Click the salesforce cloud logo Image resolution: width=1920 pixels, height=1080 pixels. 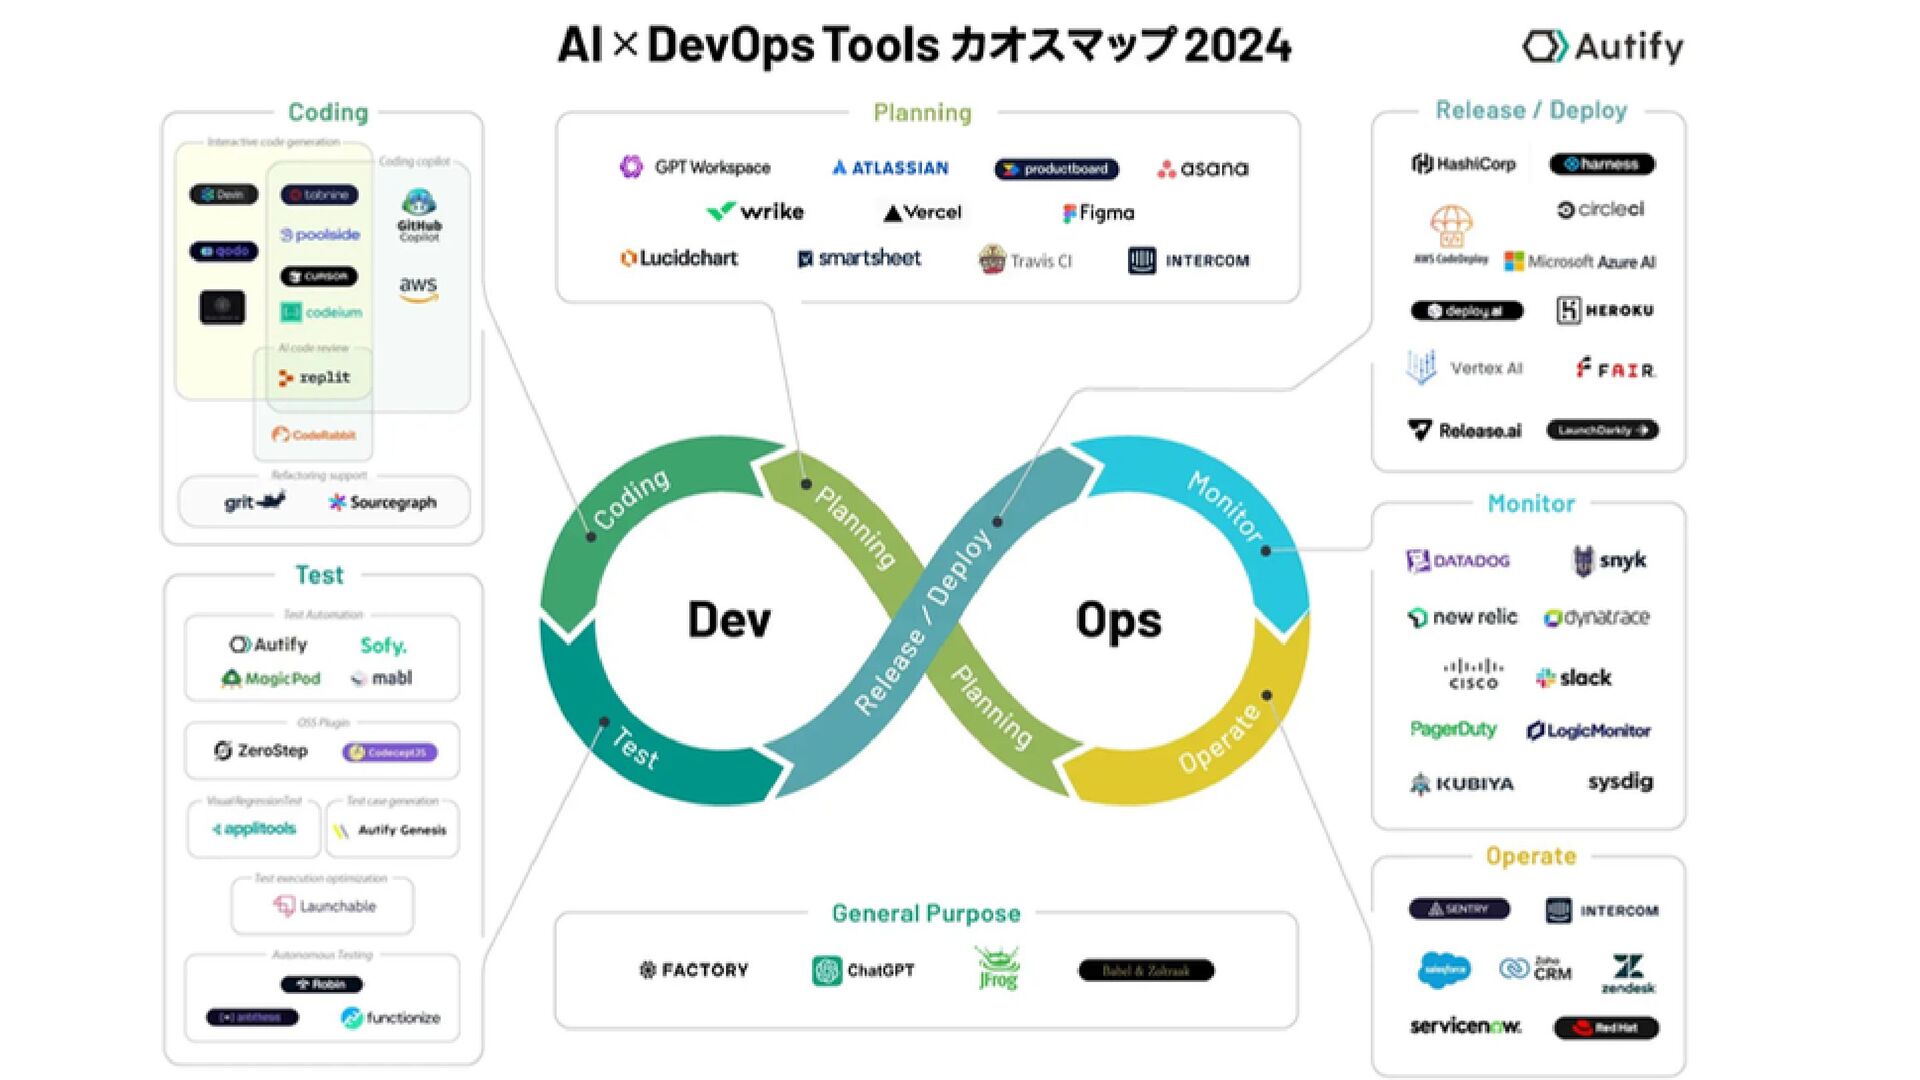tap(1444, 969)
